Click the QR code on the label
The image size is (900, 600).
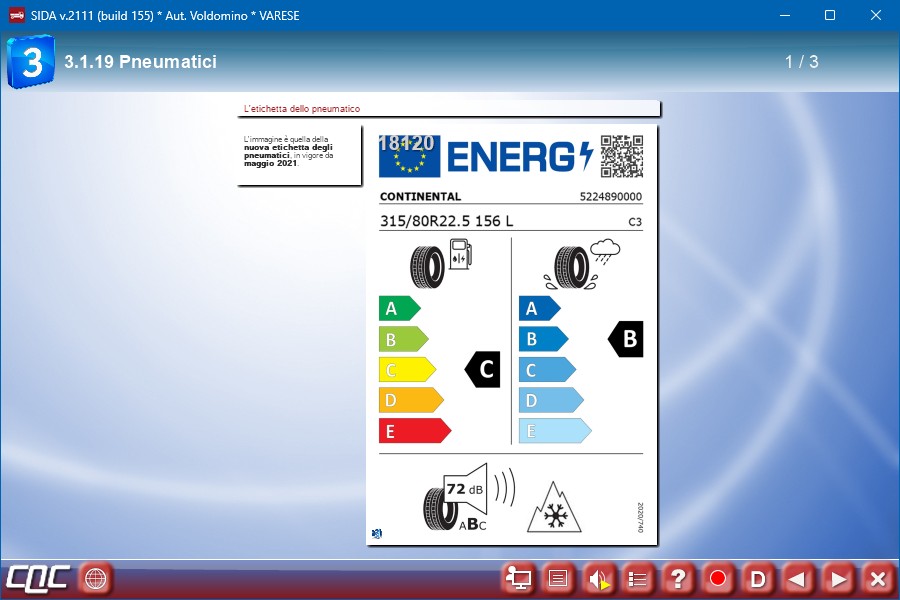tap(621, 156)
